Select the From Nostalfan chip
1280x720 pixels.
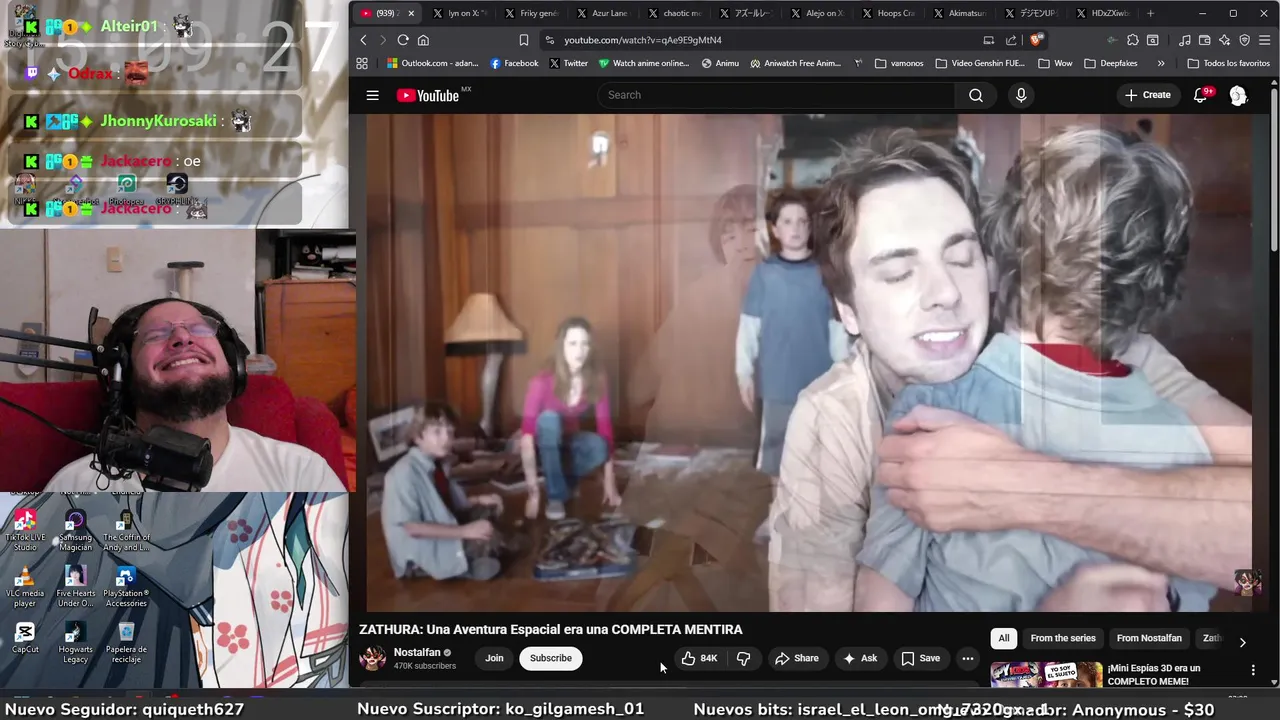tap(1149, 638)
